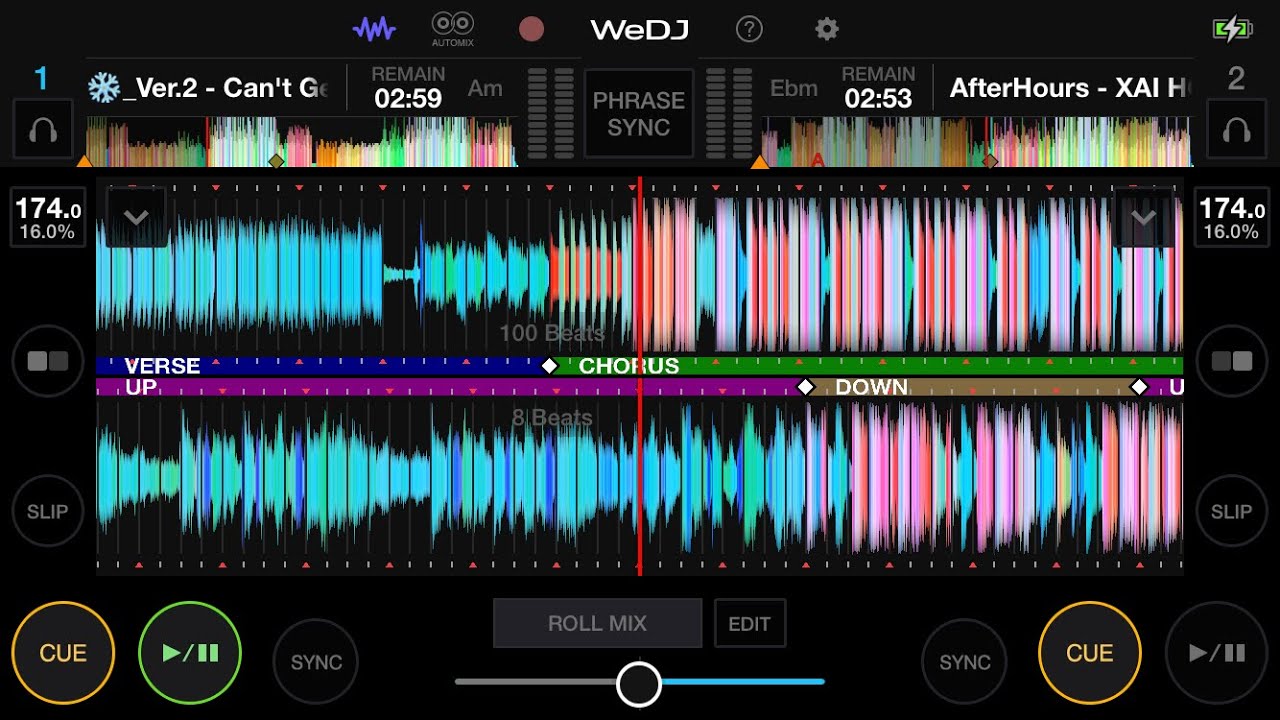The image size is (1280, 720).
Task: Enable SLIP mode on deck 1
Action: pyautogui.click(x=48, y=511)
